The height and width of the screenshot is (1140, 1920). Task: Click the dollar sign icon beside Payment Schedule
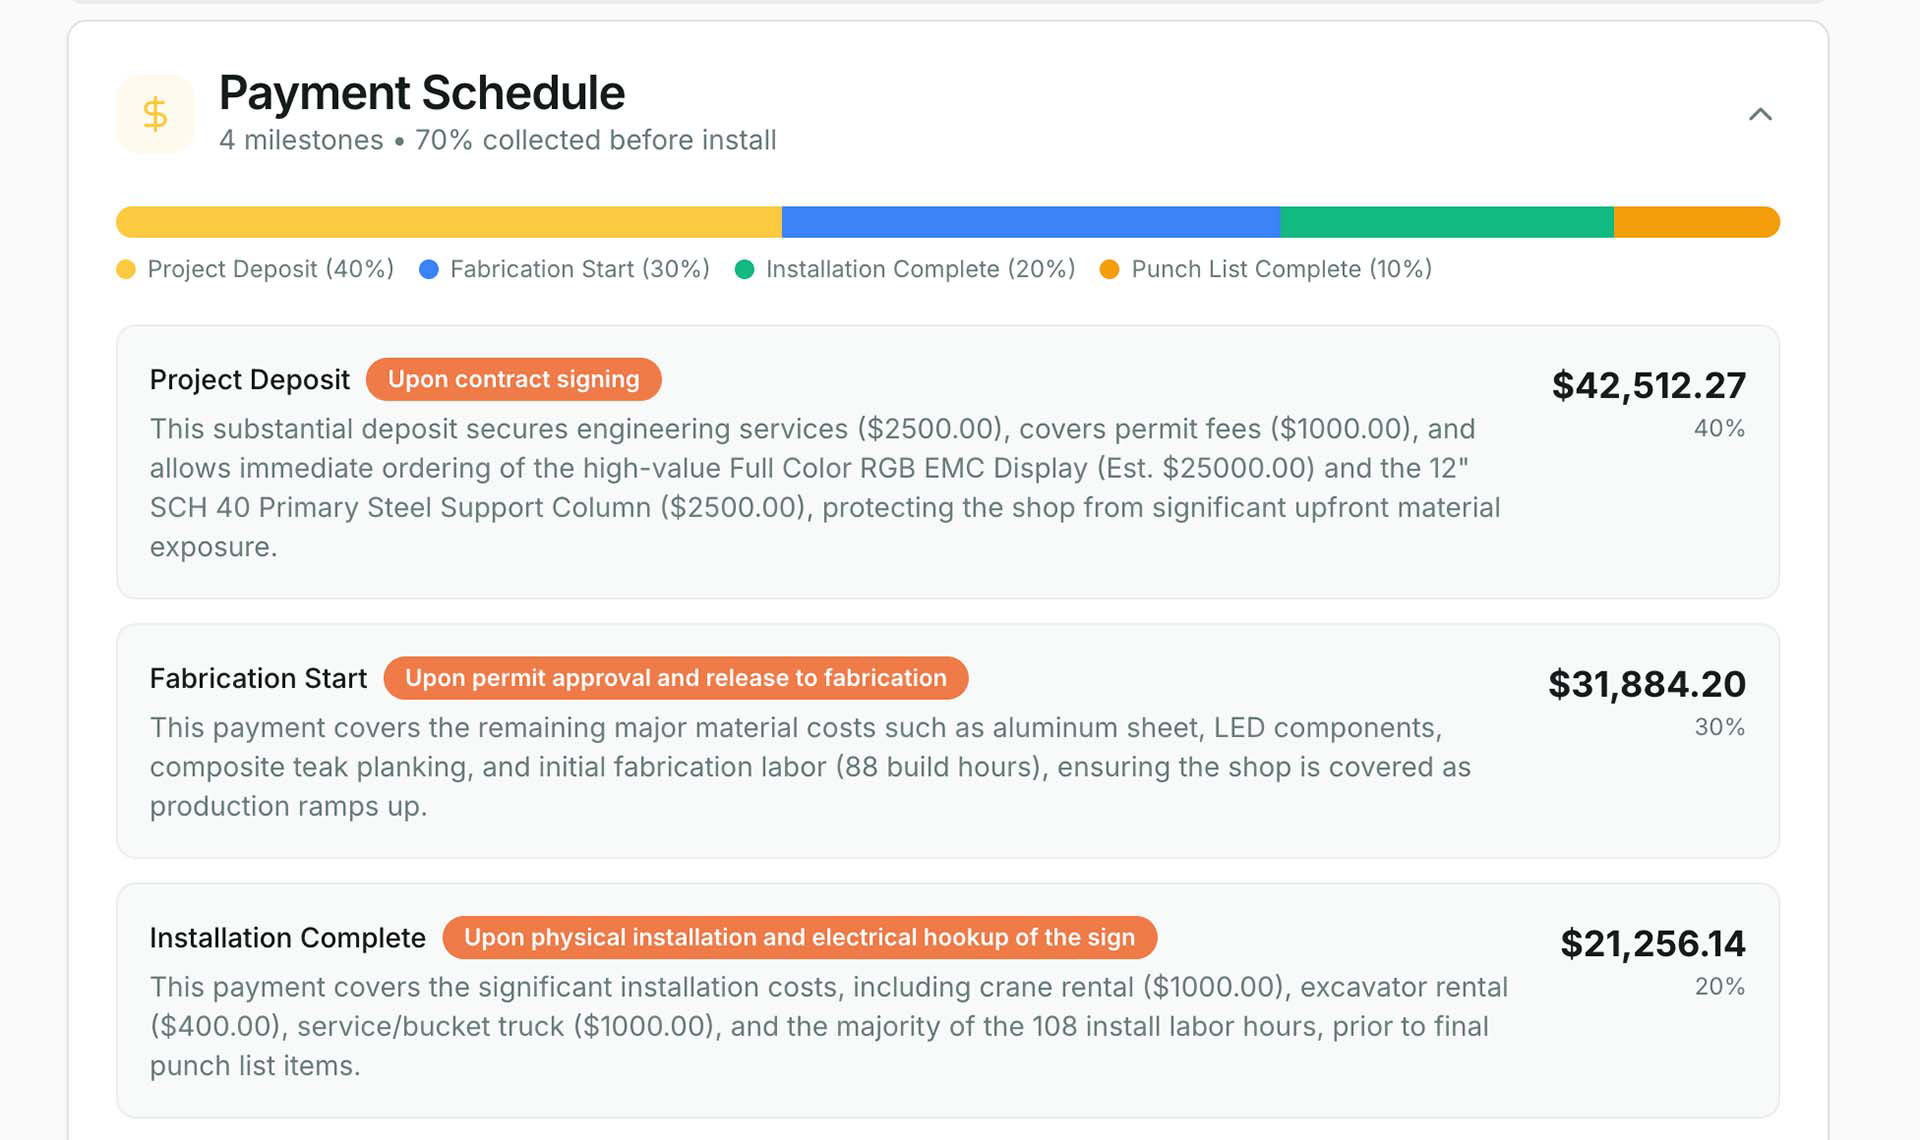(x=155, y=113)
